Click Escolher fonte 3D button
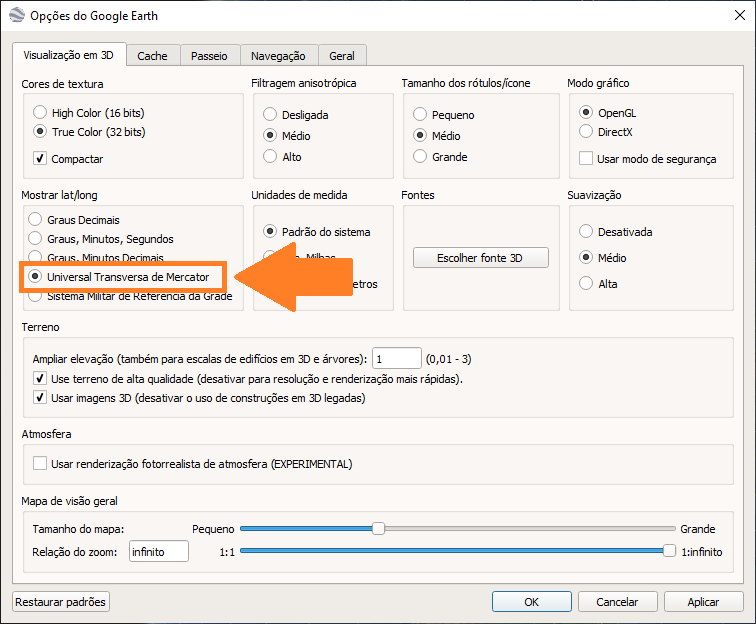Viewport: 756px width, 624px height. coord(481,258)
